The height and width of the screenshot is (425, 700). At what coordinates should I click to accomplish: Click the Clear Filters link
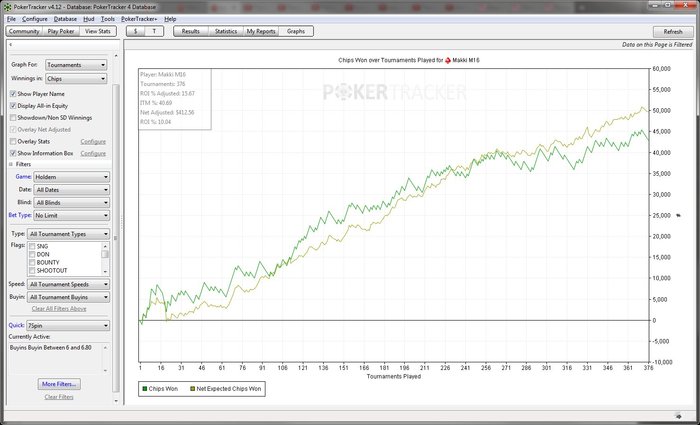59,397
